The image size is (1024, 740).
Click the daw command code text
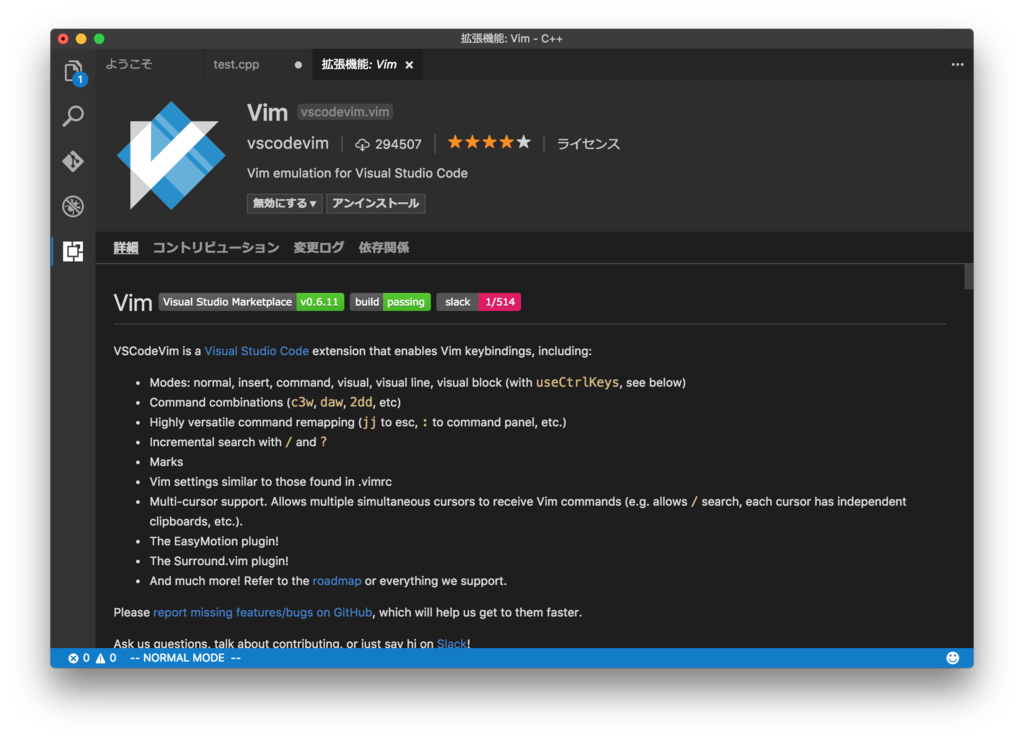click(331, 402)
